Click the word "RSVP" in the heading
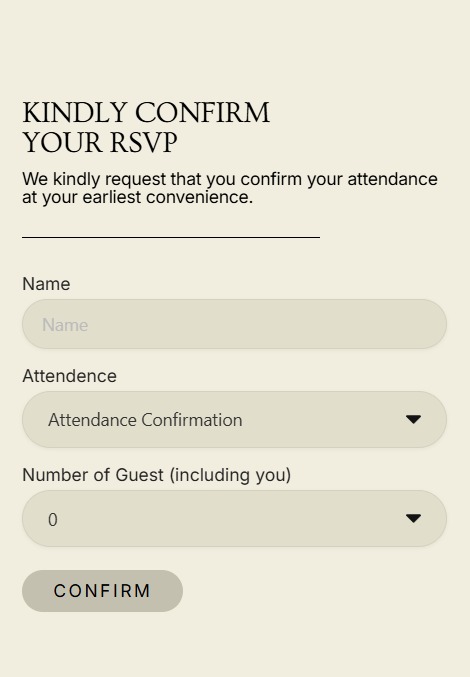 coord(144,143)
